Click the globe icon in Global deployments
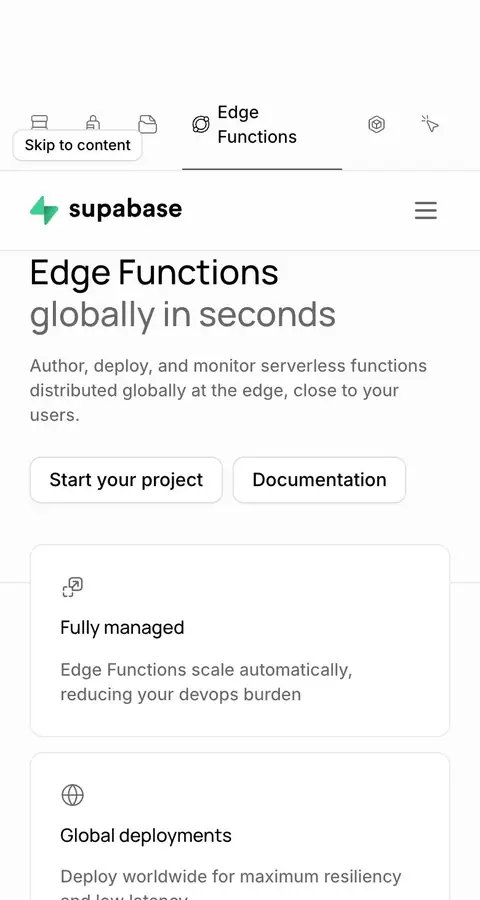Screen dimensions: 480x900 [x=72, y=796]
